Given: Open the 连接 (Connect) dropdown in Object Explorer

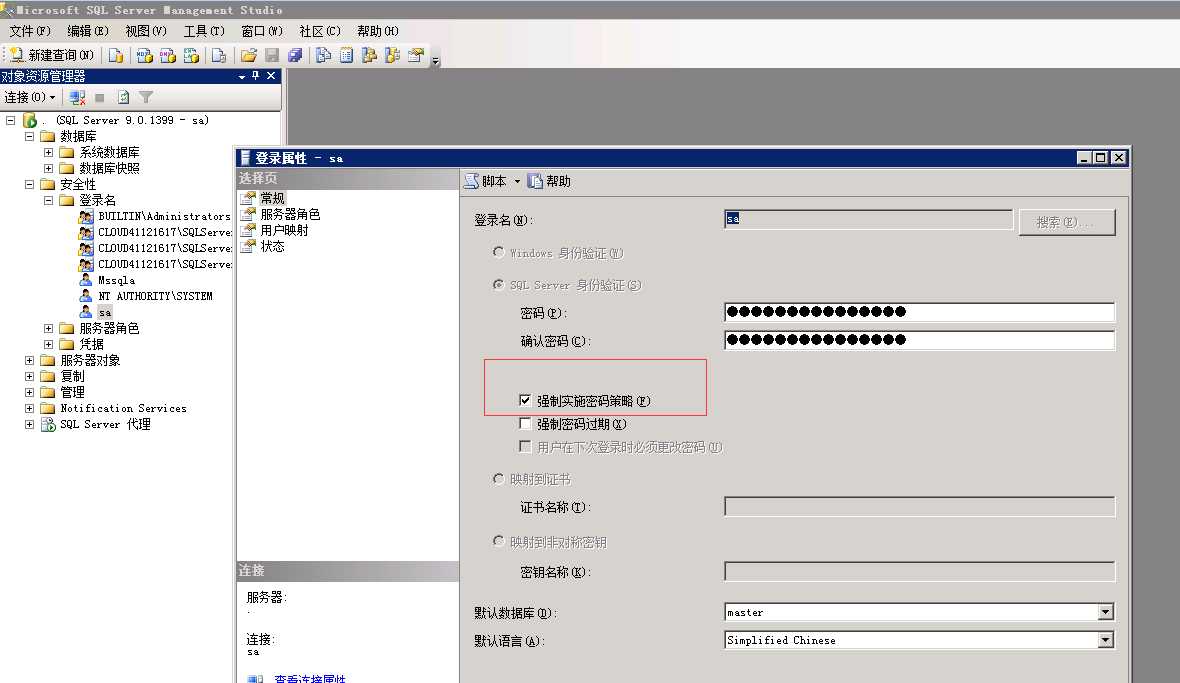Looking at the screenshot, I should [x=30, y=97].
